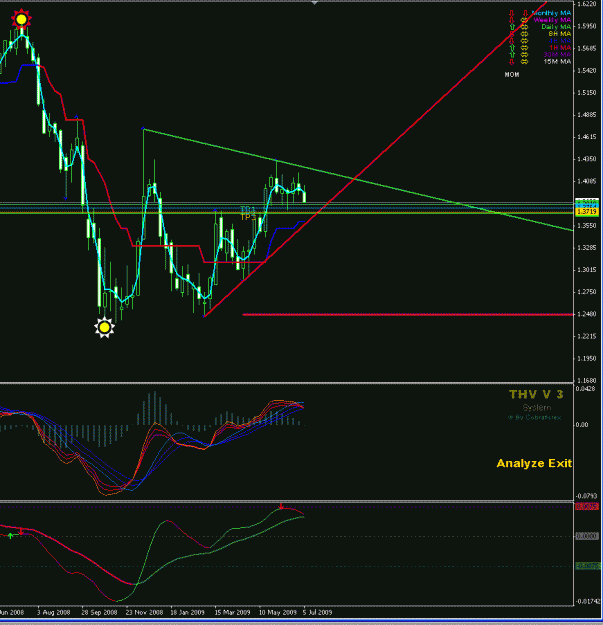
Task: Click the 1.2400 price axis value
Action: pos(587,314)
